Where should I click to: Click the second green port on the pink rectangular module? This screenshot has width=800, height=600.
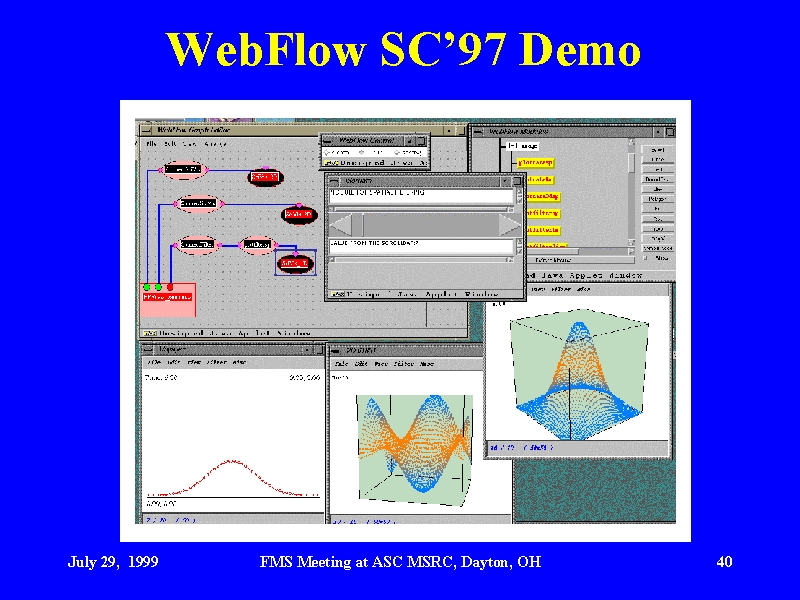click(159, 287)
